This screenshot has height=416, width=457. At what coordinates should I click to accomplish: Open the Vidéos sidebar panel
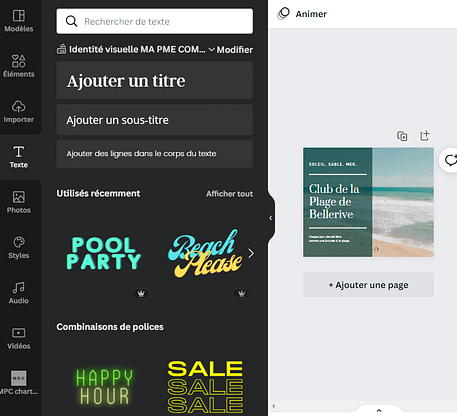[x=19, y=338]
